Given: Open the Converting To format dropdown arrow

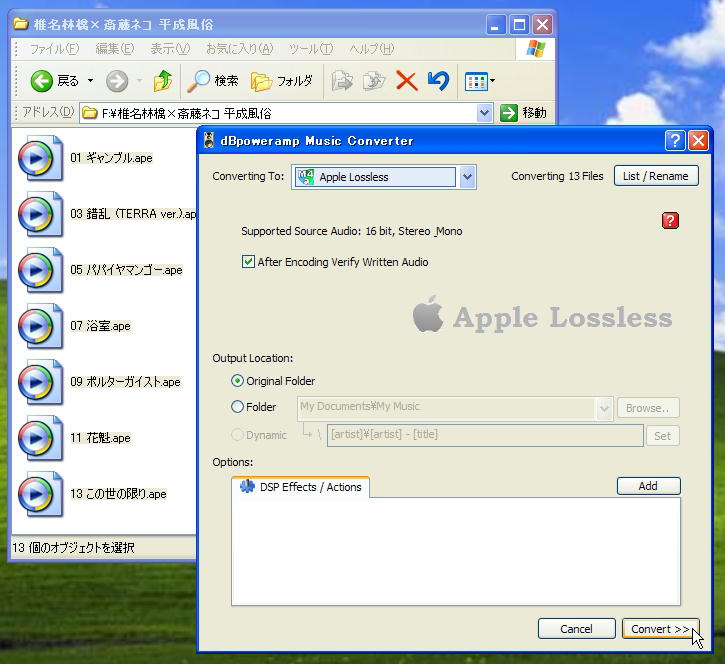Looking at the screenshot, I should point(467,177).
